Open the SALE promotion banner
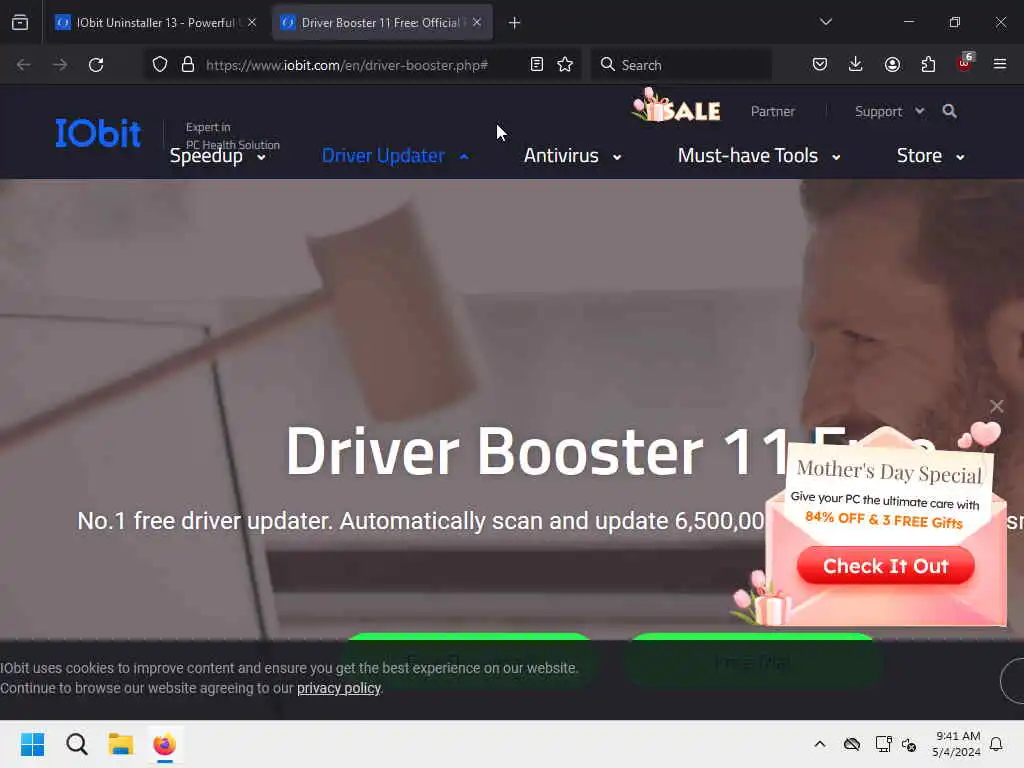This screenshot has width=1024, height=768. tap(677, 107)
